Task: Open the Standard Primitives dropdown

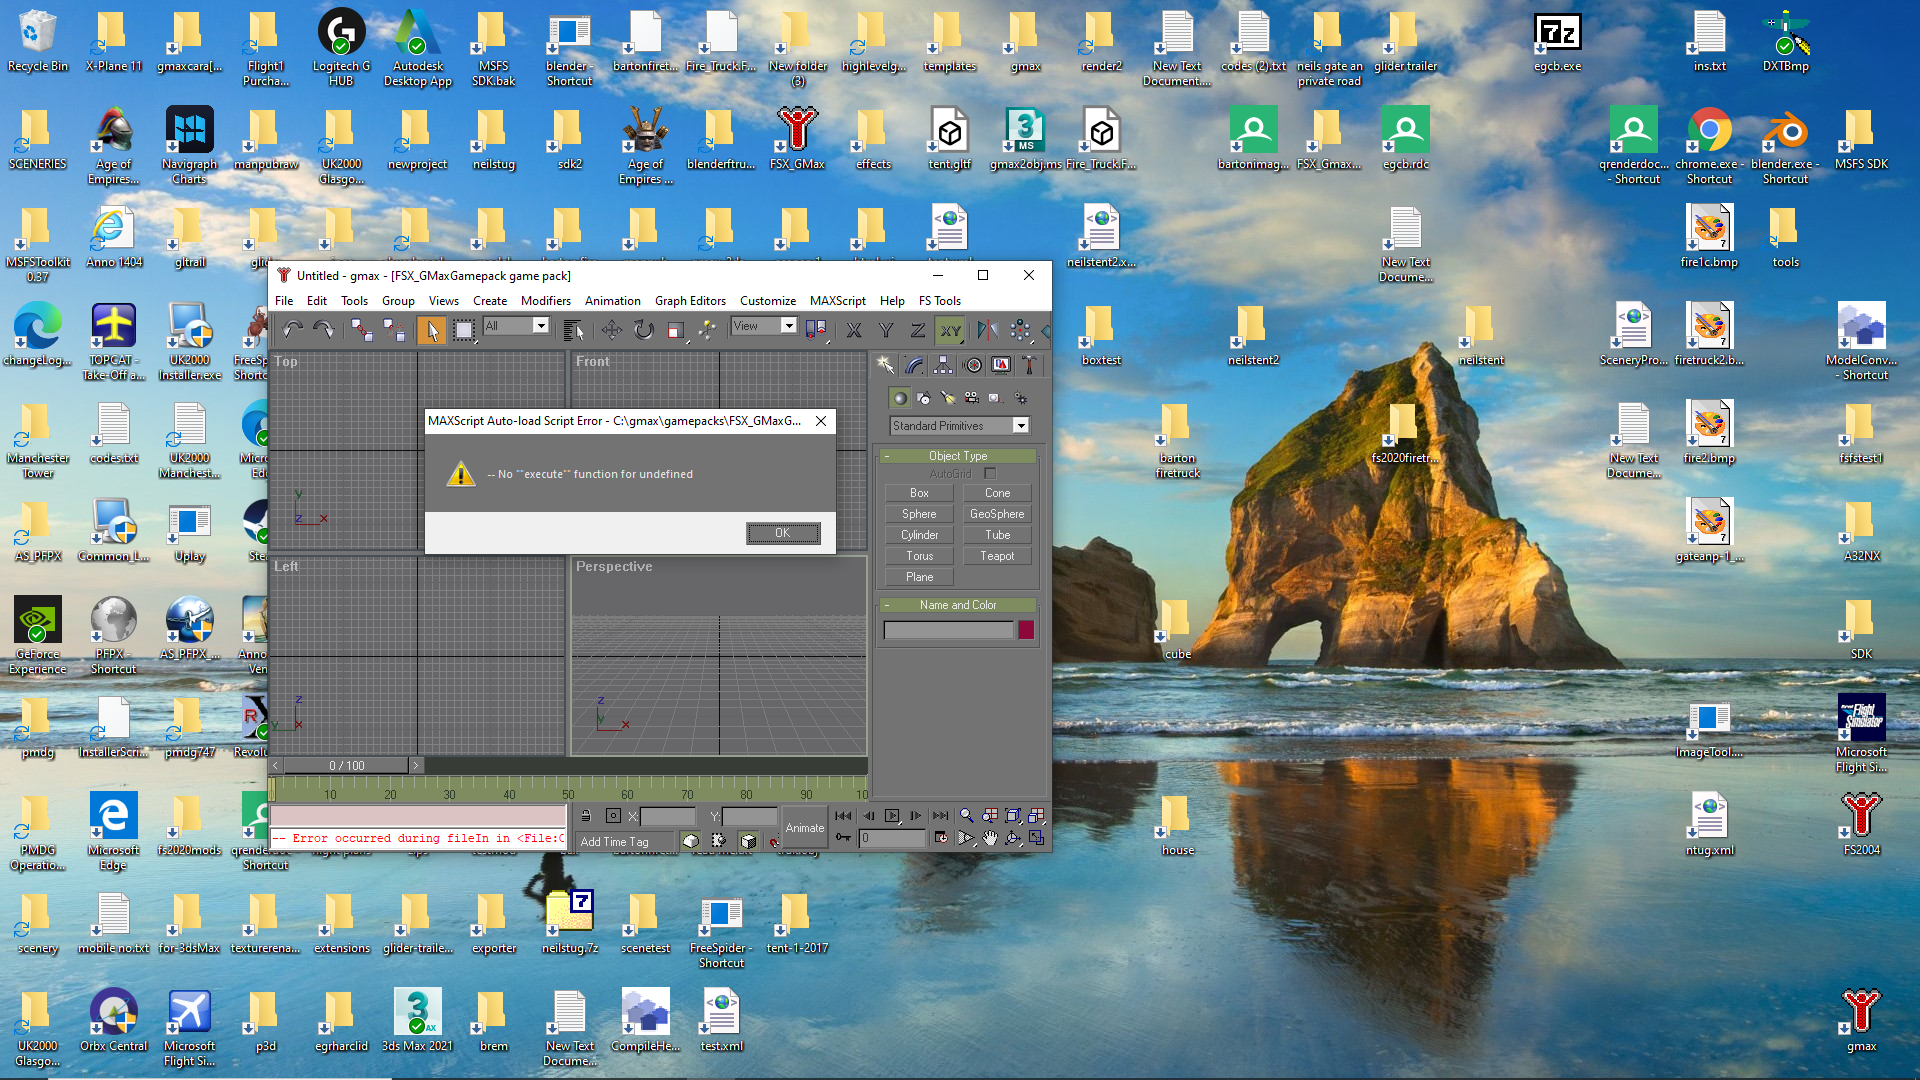Action: pyautogui.click(x=960, y=426)
